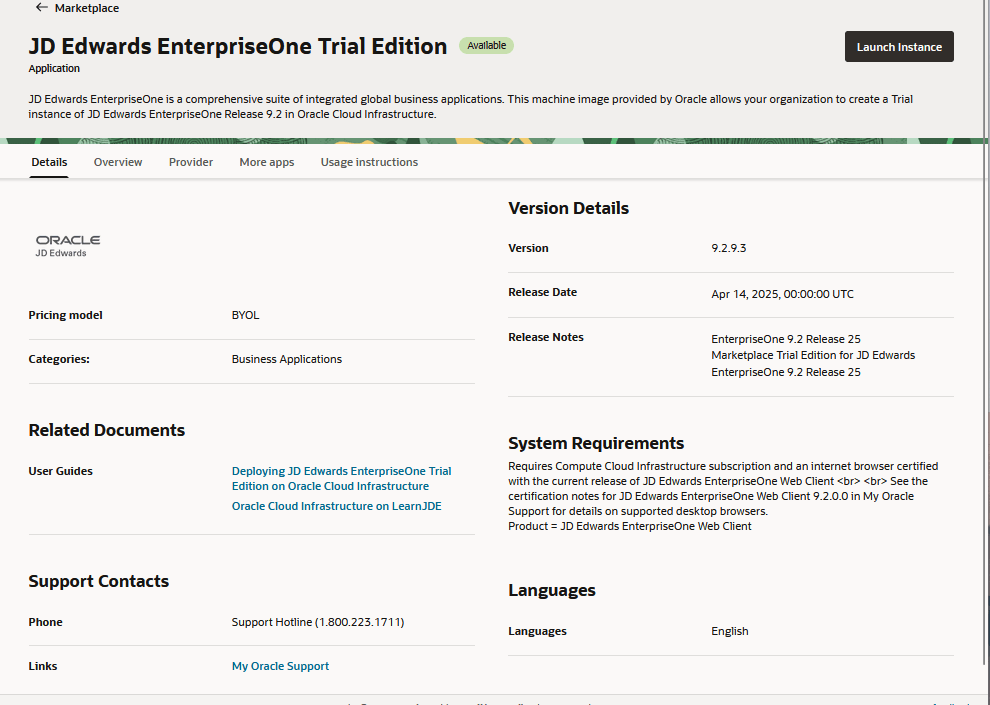Click the back arrow beside Marketplace
This screenshot has height=705, width=990.
click(41, 7)
